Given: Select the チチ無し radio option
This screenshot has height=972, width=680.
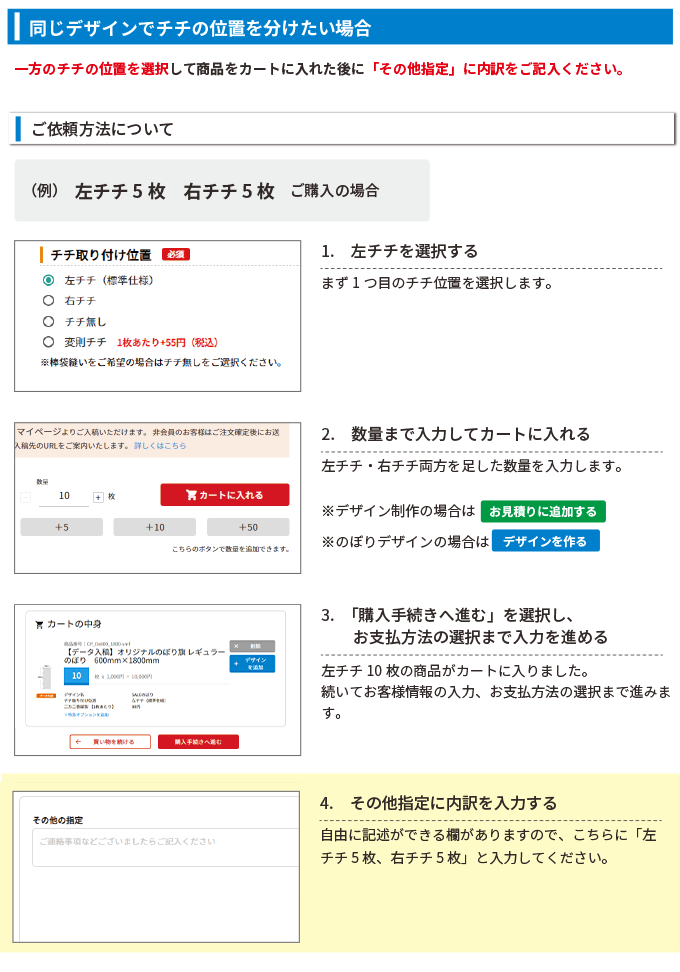Looking at the screenshot, I should pos(48,321).
